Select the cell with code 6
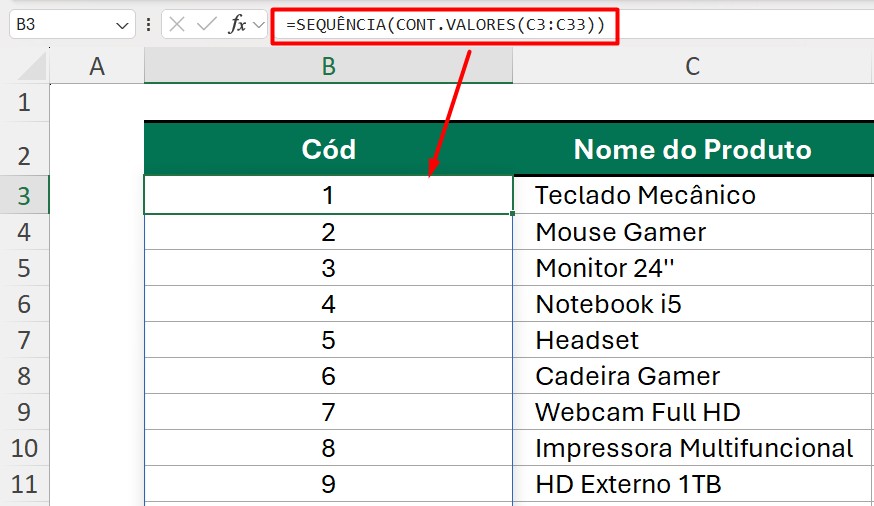This screenshot has width=874, height=506. [x=328, y=376]
